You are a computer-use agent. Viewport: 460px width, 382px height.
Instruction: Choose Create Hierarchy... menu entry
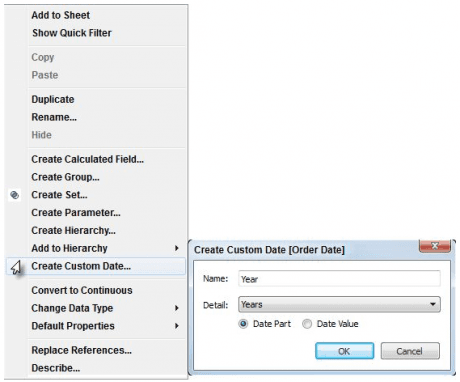tap(73, 231)
